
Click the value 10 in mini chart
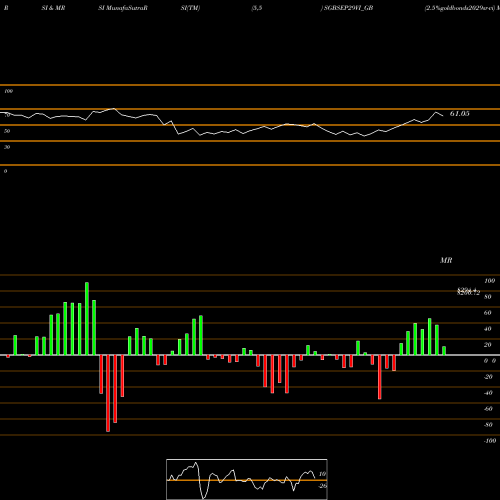tap(322, 474)
